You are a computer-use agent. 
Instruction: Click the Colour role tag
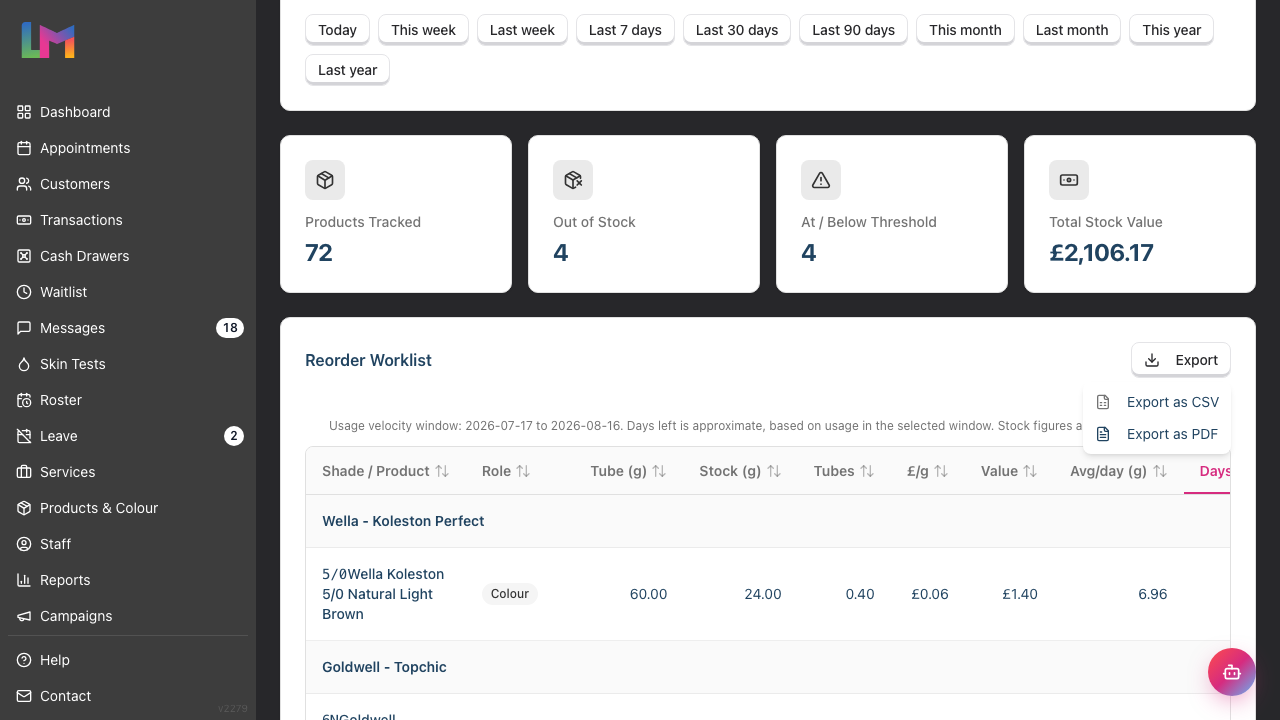point(510,594)
